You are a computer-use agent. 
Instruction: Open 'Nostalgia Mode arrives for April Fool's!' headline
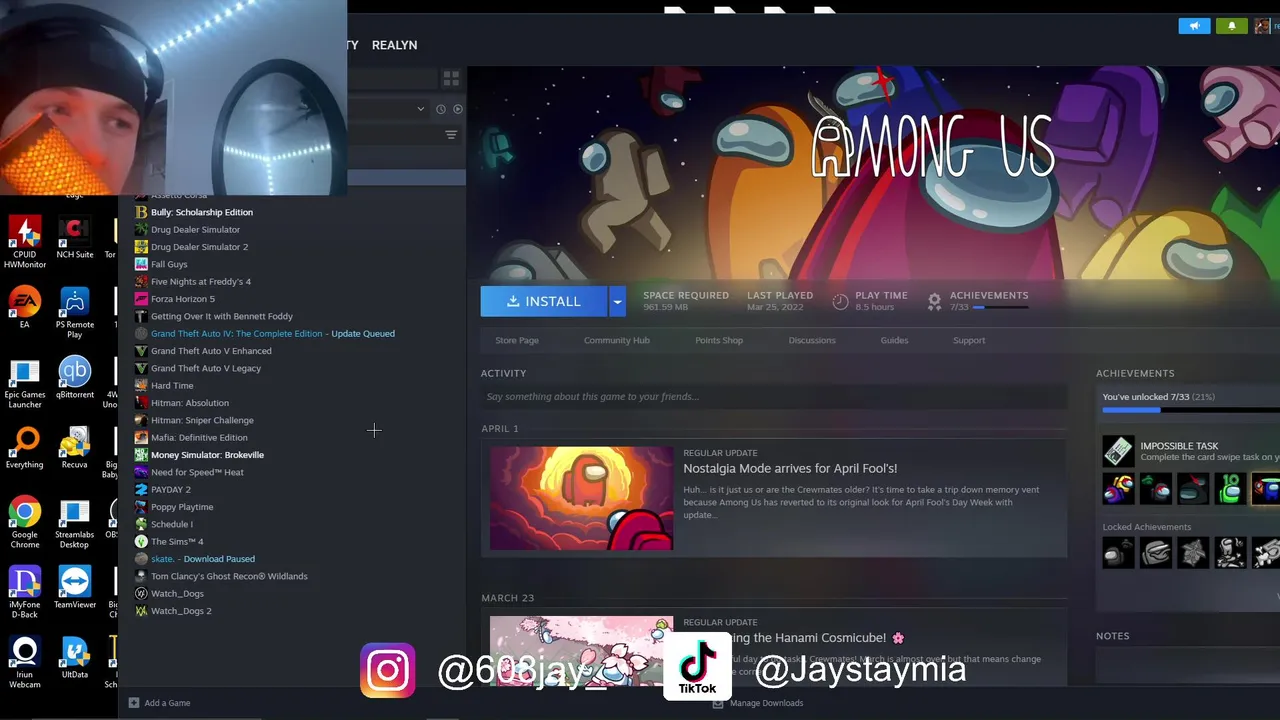pos(790,468)
